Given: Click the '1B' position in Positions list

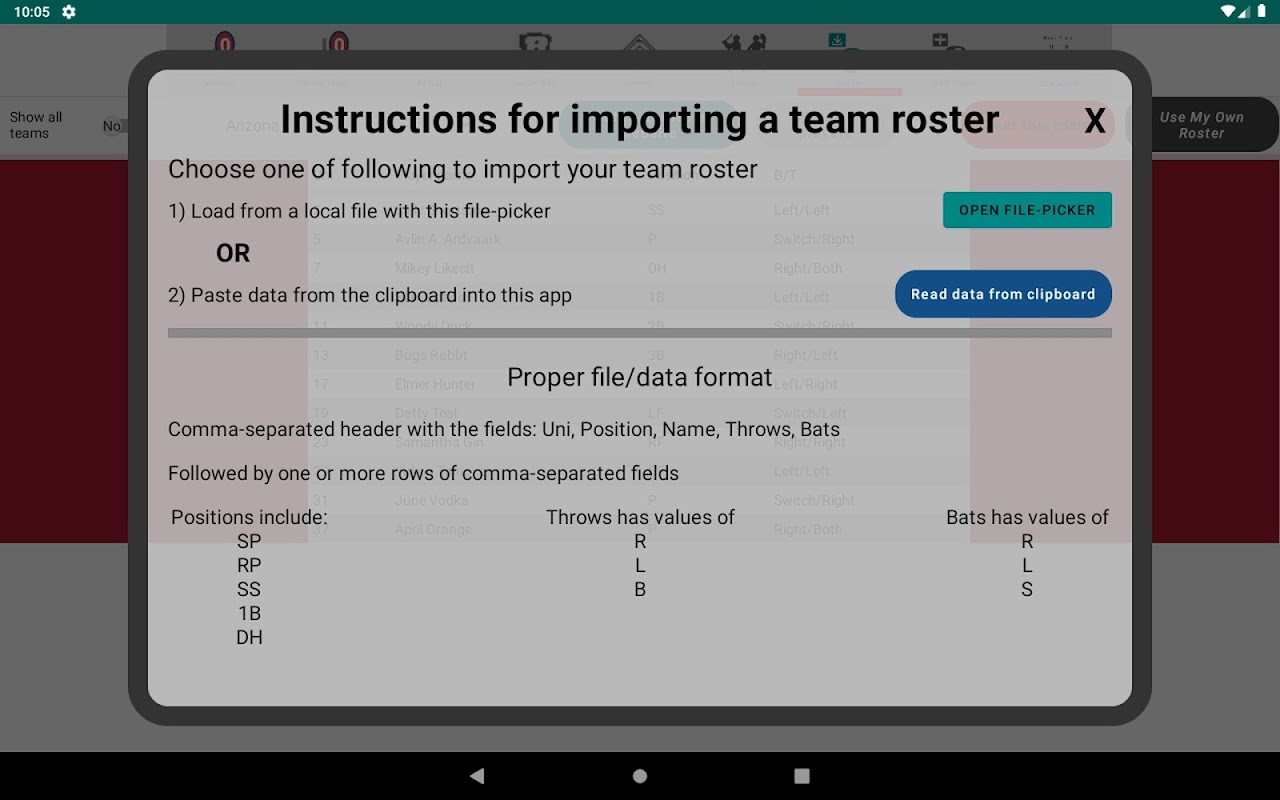Looking at the screenshot, I should pos(249,613).
